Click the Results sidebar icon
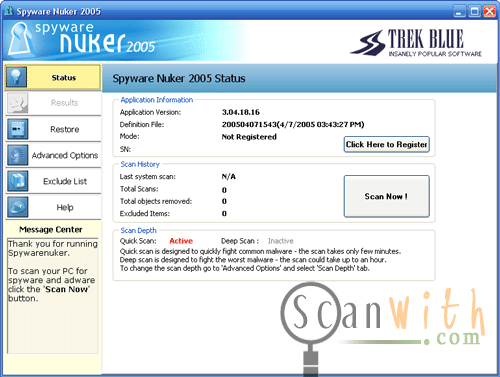 coord(18,103)
